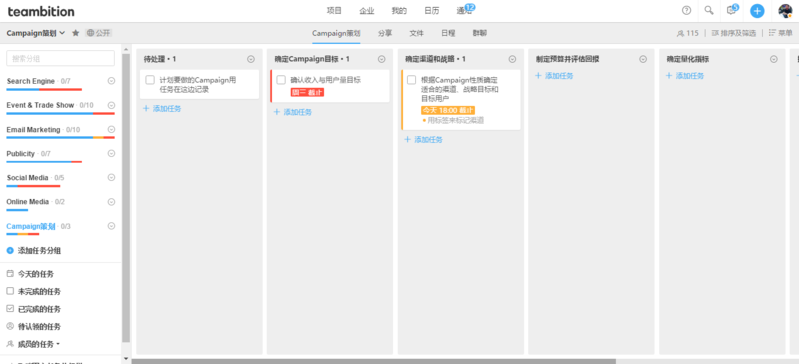
Task: Open 确定Campaign目标 column options menu
Action: 382,59
